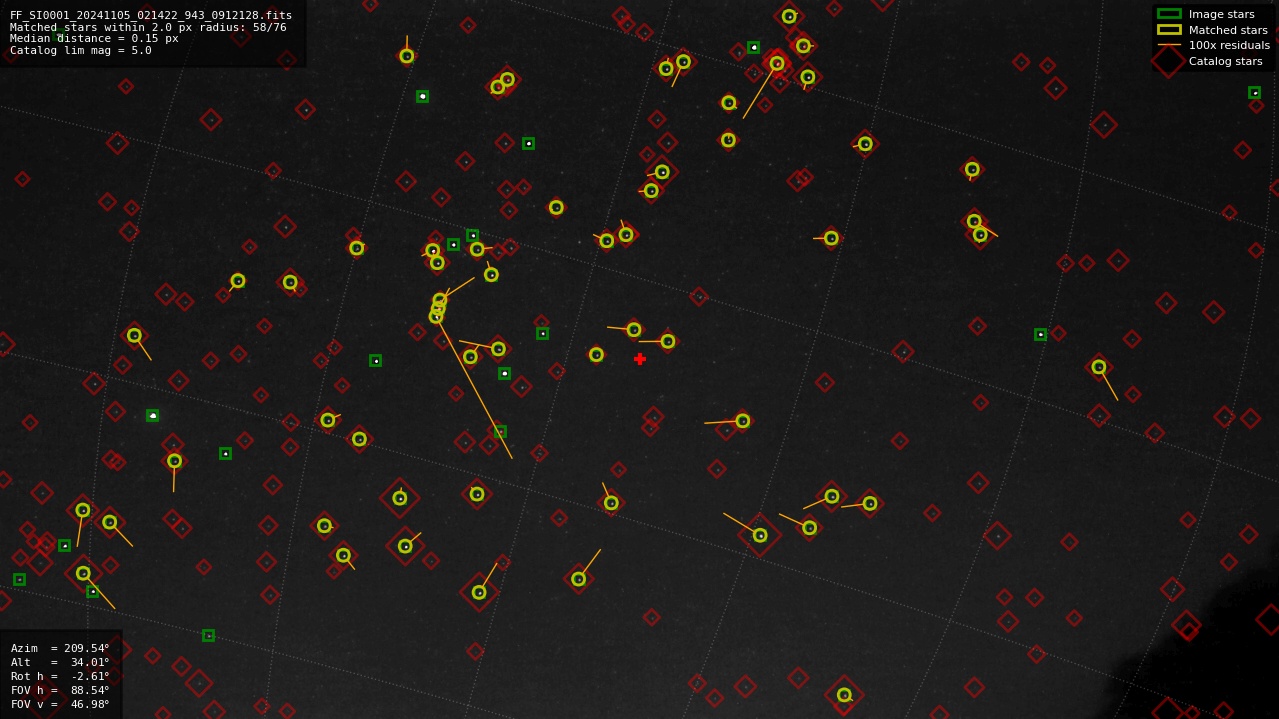1279x719 pixels.
Task: Click the orange 100x residuals legend line
Action: [1169, 45]
